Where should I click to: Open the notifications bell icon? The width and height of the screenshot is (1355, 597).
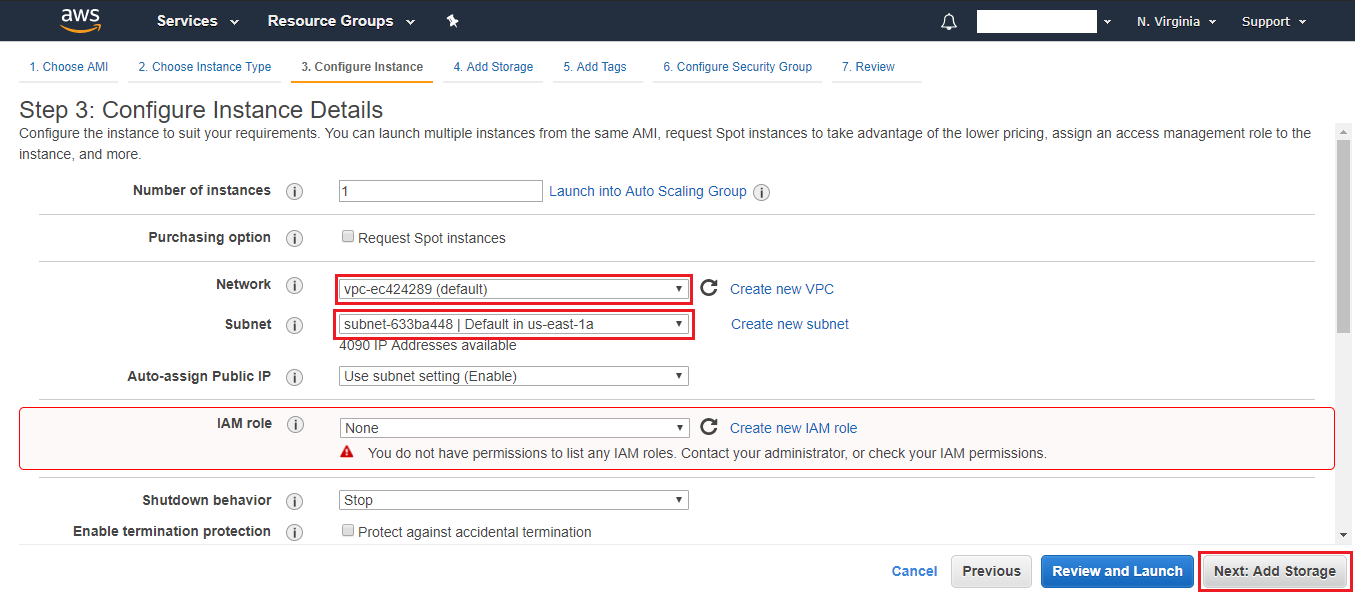[949, 22]
